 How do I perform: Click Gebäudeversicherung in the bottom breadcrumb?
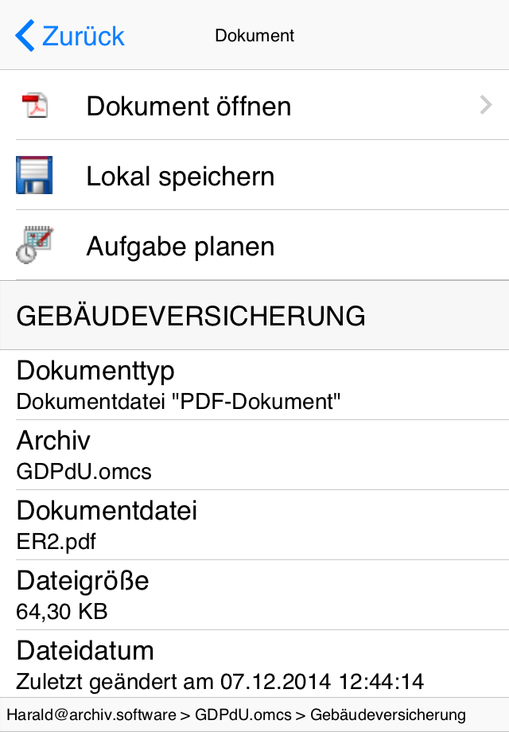(388, 715)
